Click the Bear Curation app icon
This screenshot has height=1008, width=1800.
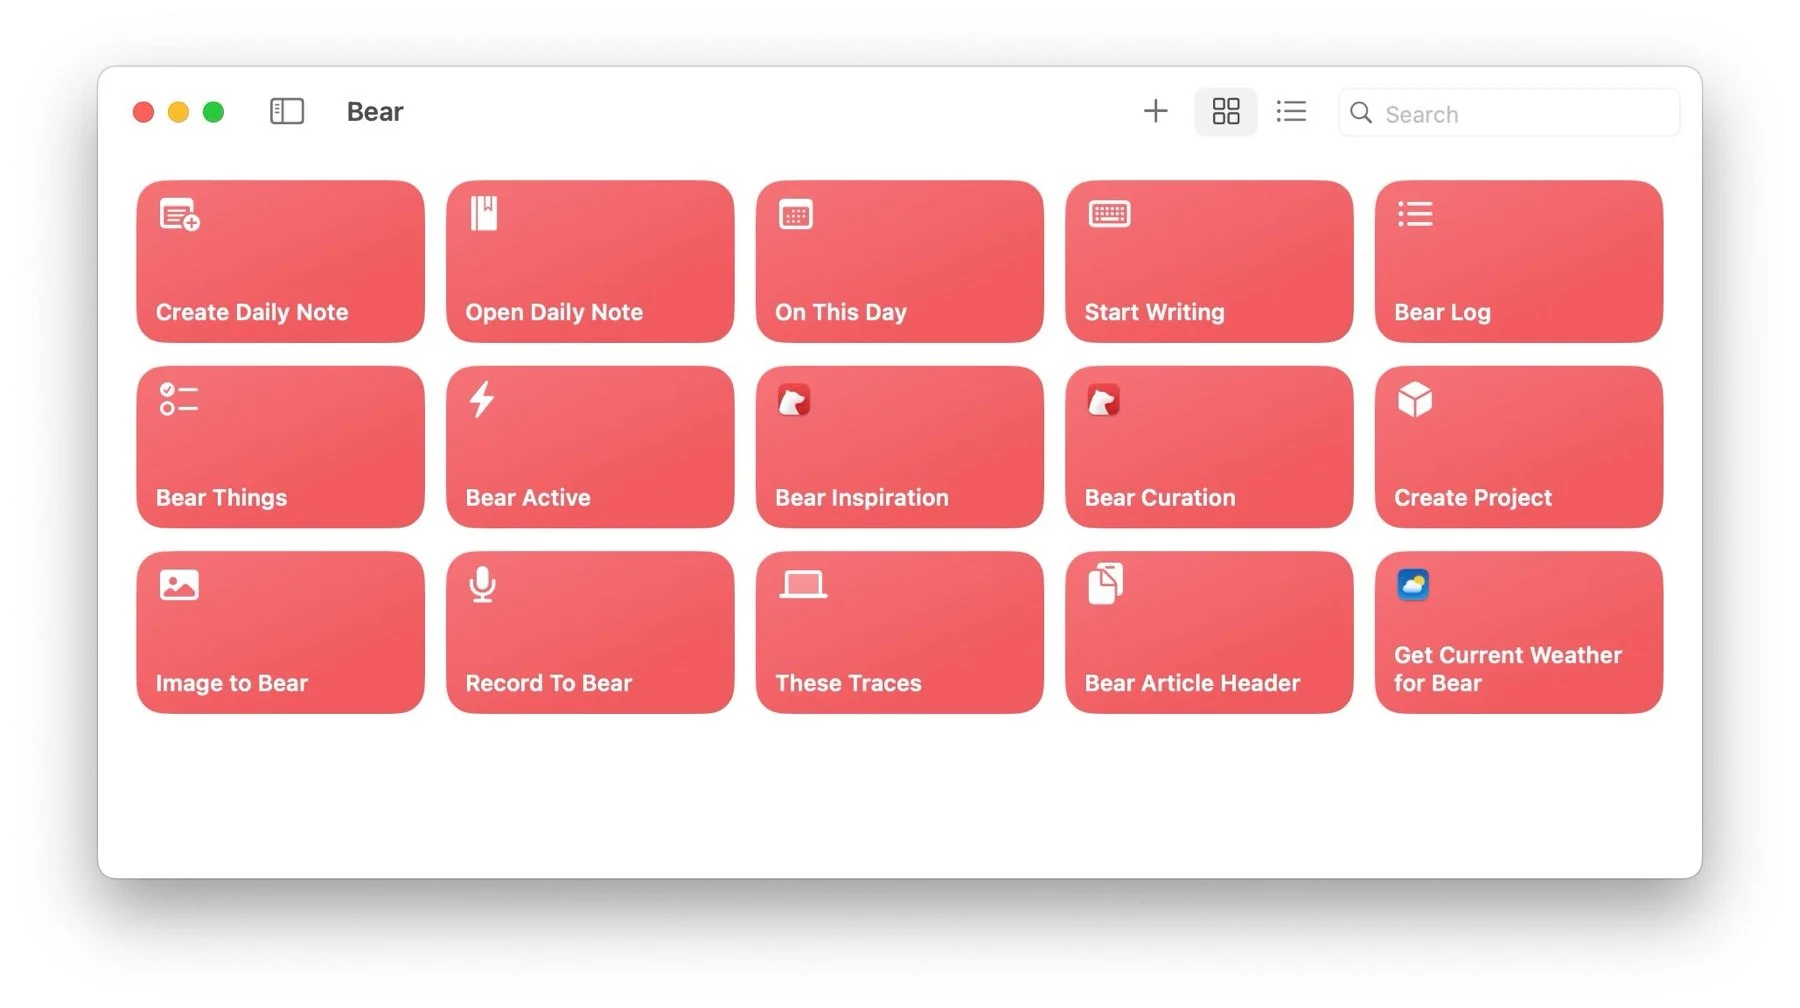tap(1104, 400)
